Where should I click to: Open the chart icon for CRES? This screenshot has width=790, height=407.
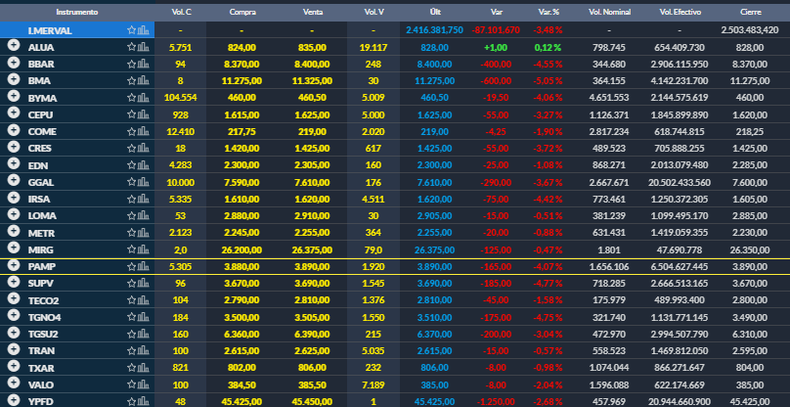[144, 149]
